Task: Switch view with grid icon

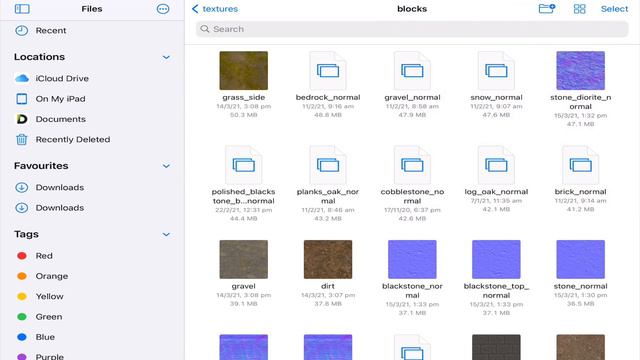Action: [x=579, y=9]
